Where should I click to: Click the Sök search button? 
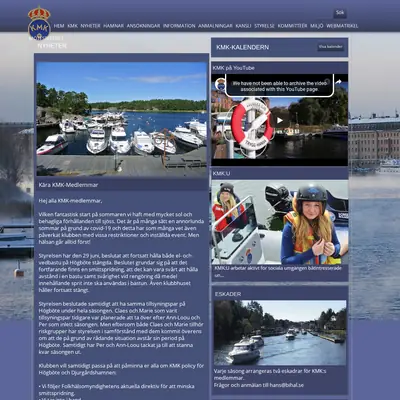[340, 13]
